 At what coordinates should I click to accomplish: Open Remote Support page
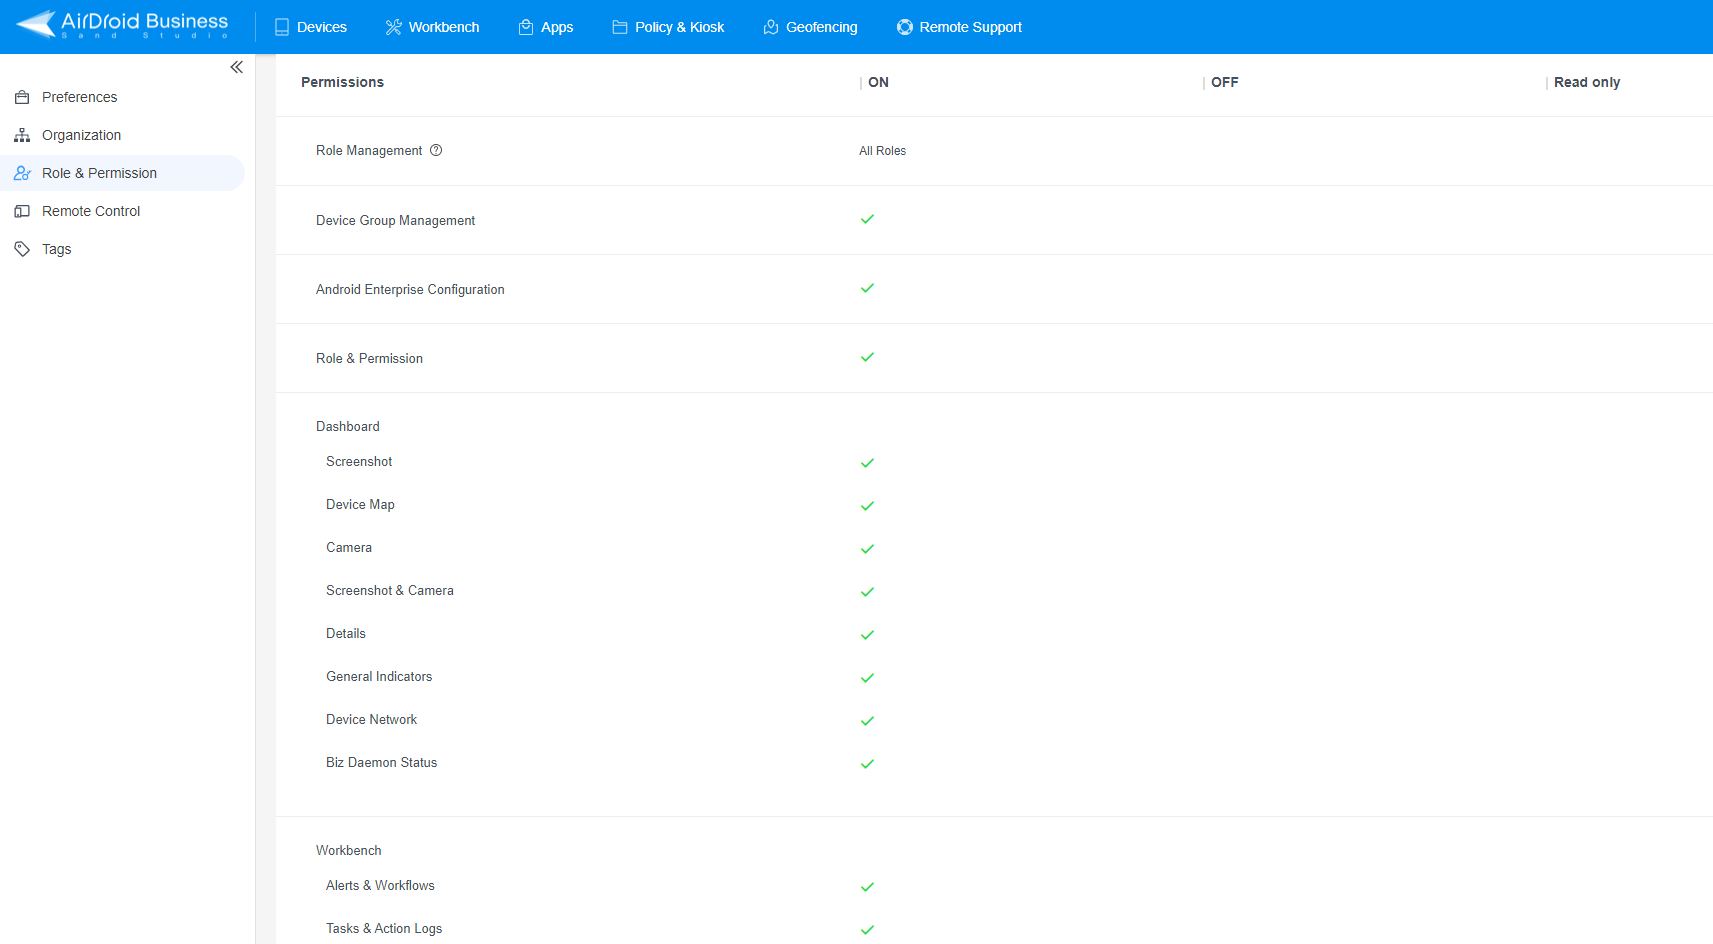tap(959, 27)
